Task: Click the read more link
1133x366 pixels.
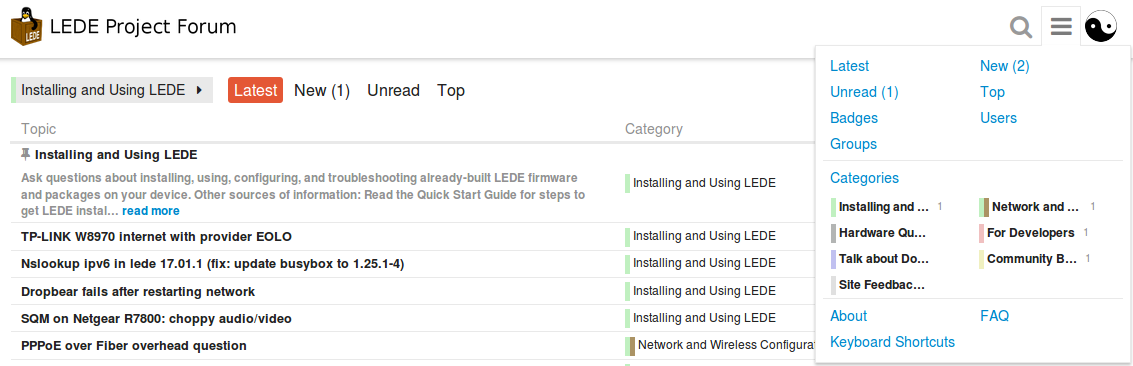Action: click(151, 211)
